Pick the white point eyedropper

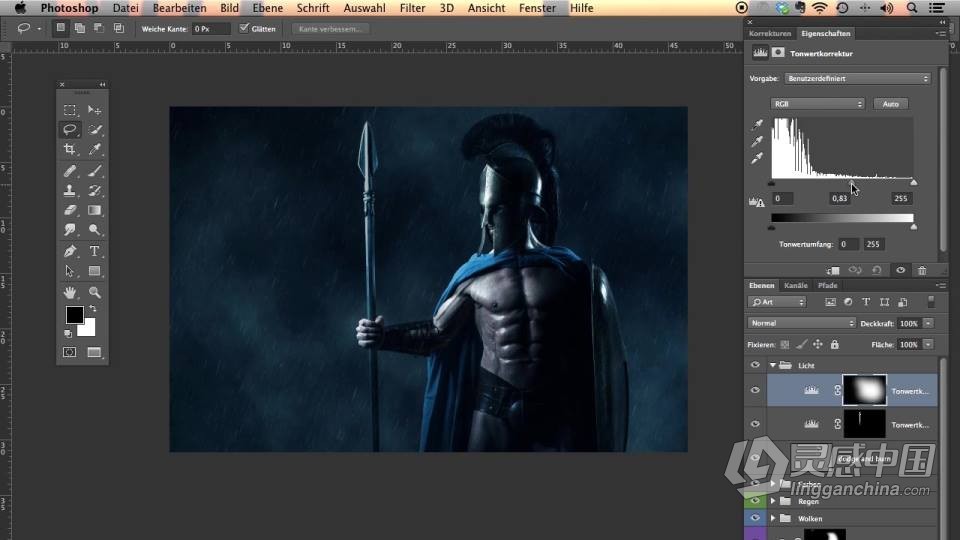tap(757, 159)
